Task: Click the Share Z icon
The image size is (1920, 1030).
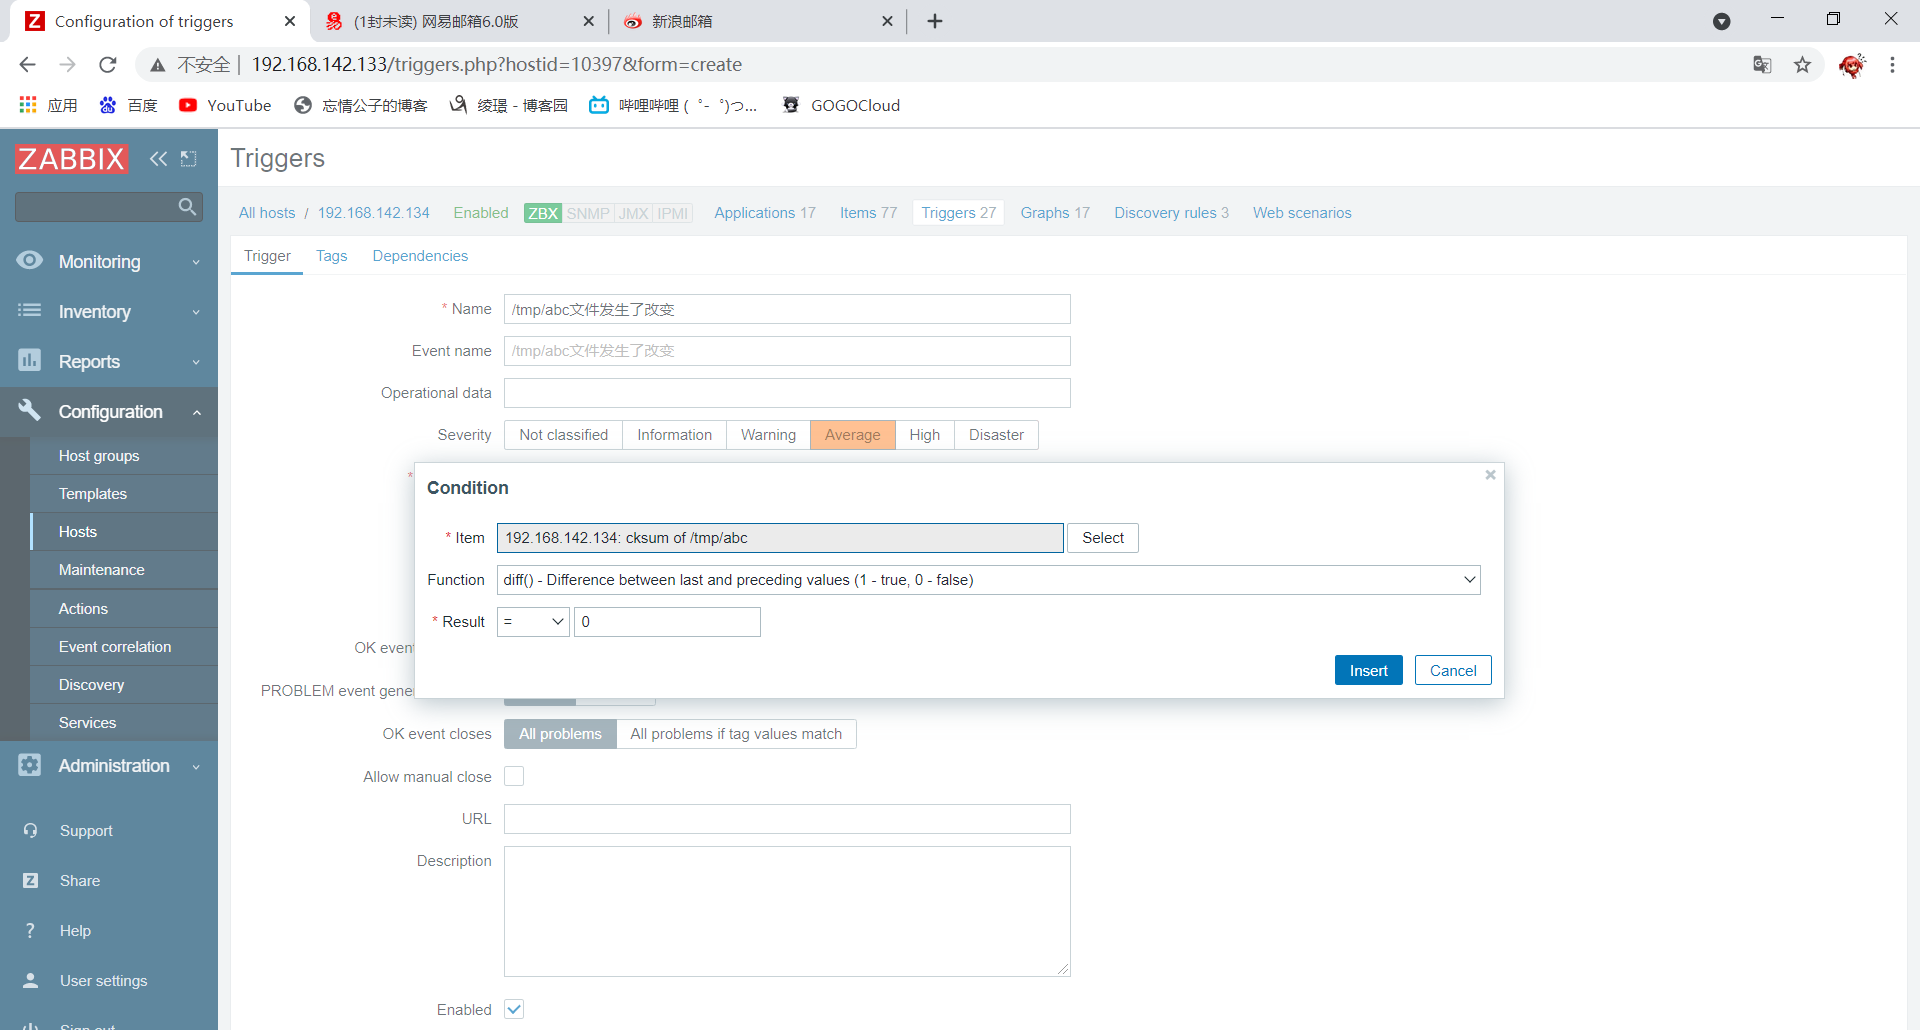Action: [x=30, y=880]
